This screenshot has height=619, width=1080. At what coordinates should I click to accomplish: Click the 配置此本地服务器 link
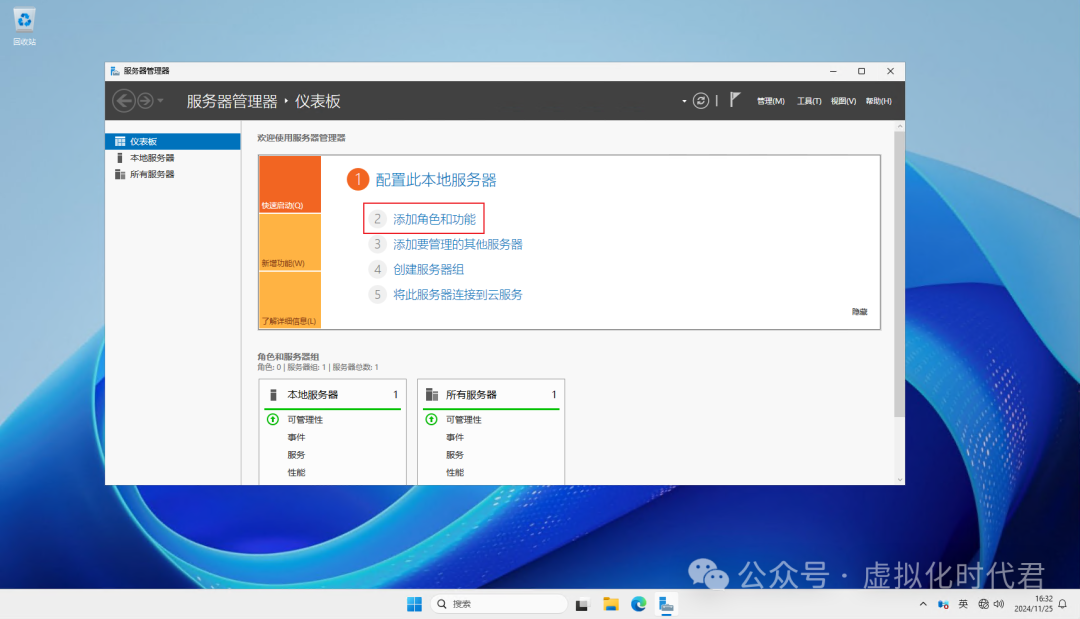(435, 180)
